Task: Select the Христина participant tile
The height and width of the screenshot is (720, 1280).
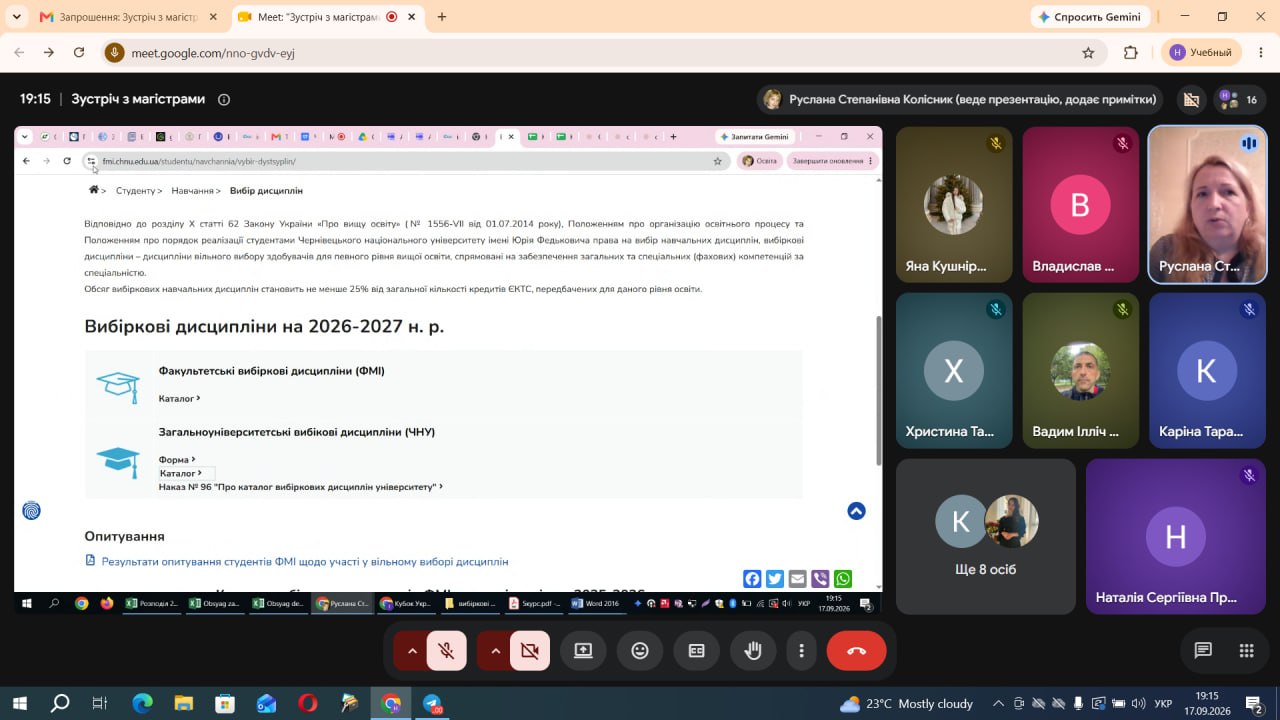Action: [954, 370]
